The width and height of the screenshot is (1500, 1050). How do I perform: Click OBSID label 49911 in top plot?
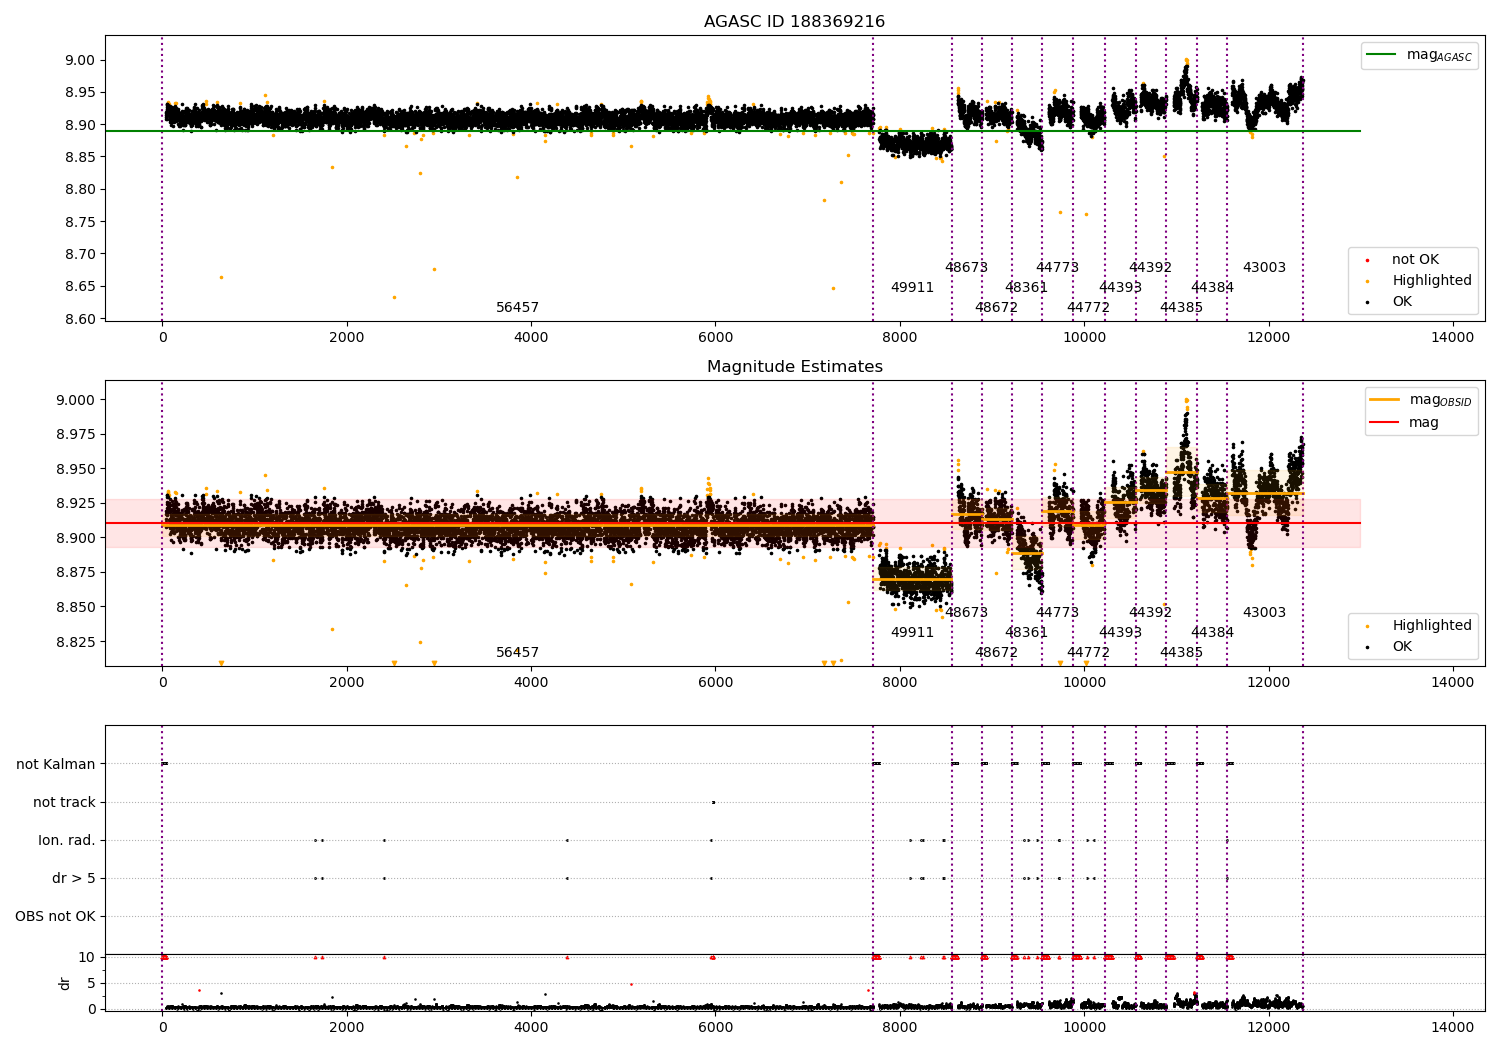(912, 288)
